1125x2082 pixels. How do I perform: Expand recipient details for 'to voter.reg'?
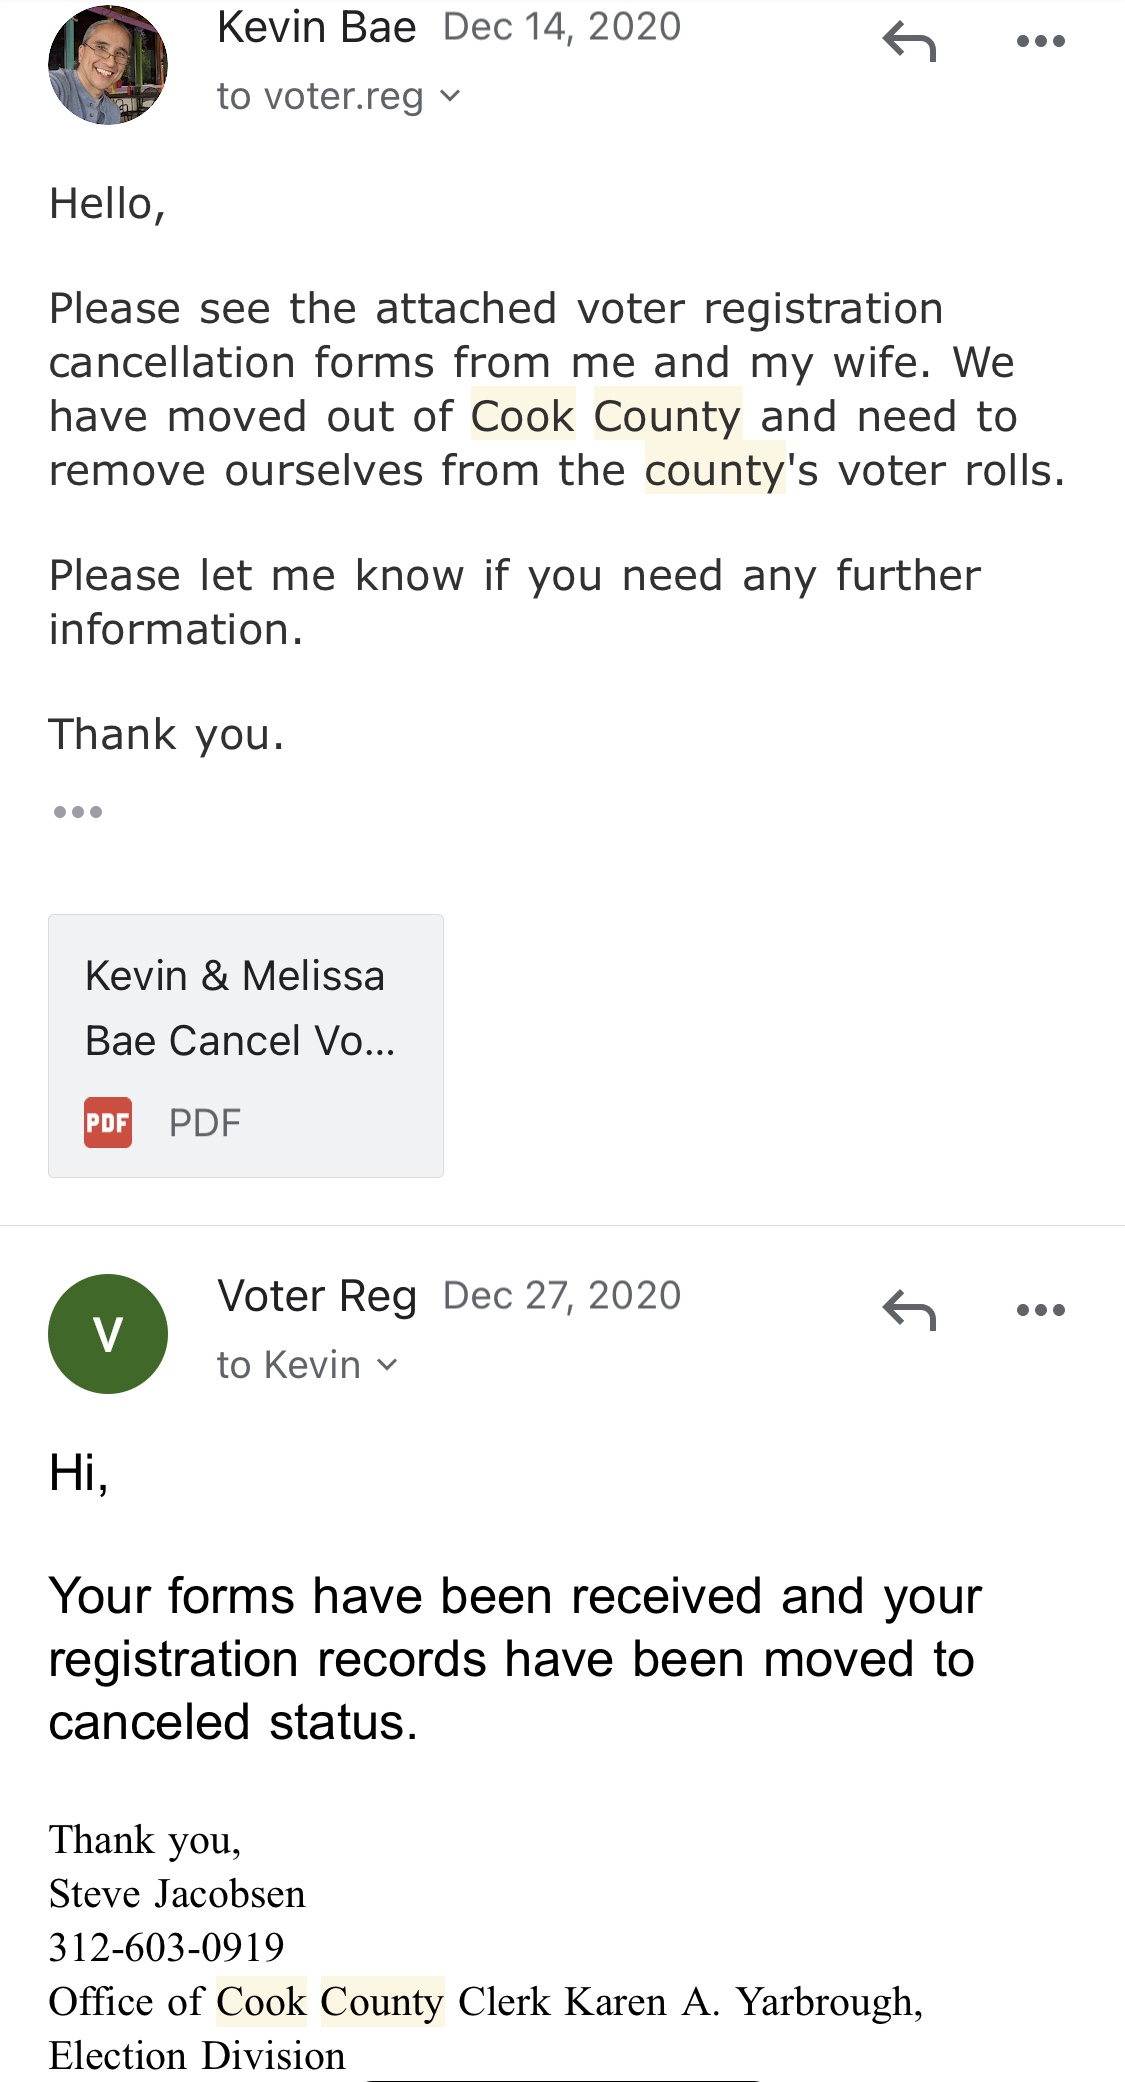tap(338, 97)
